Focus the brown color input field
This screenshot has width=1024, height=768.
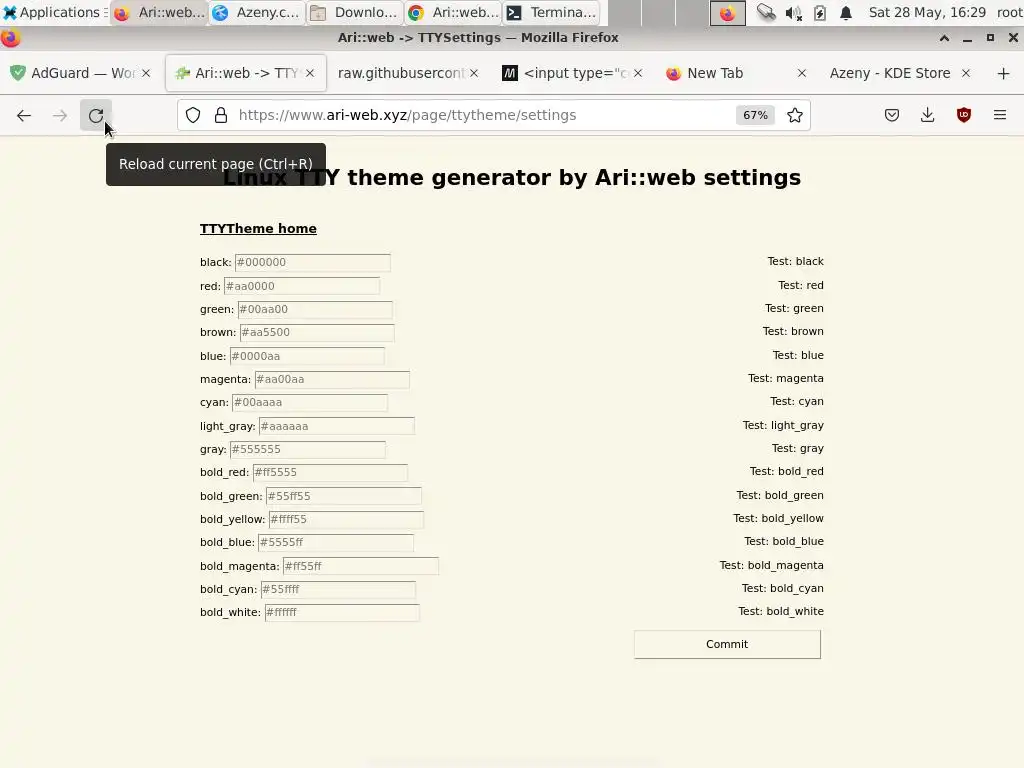(x=317, y=332)
